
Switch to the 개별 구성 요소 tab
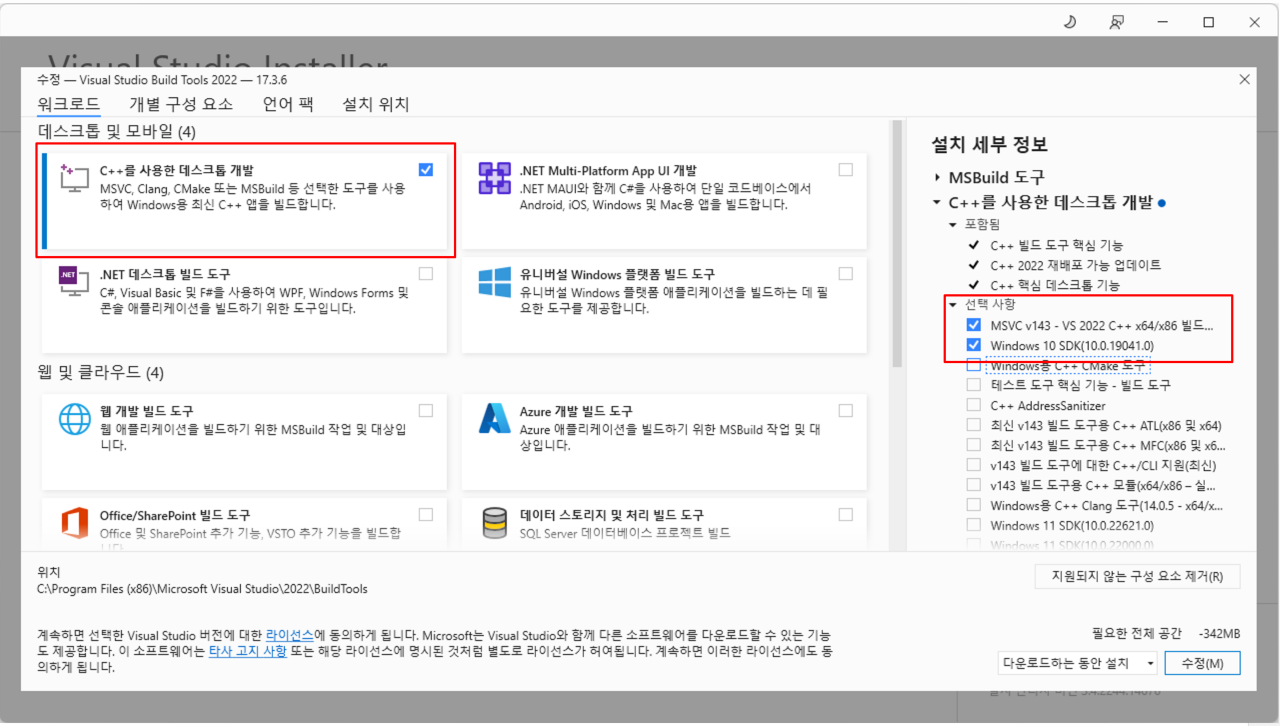(180, 104)
